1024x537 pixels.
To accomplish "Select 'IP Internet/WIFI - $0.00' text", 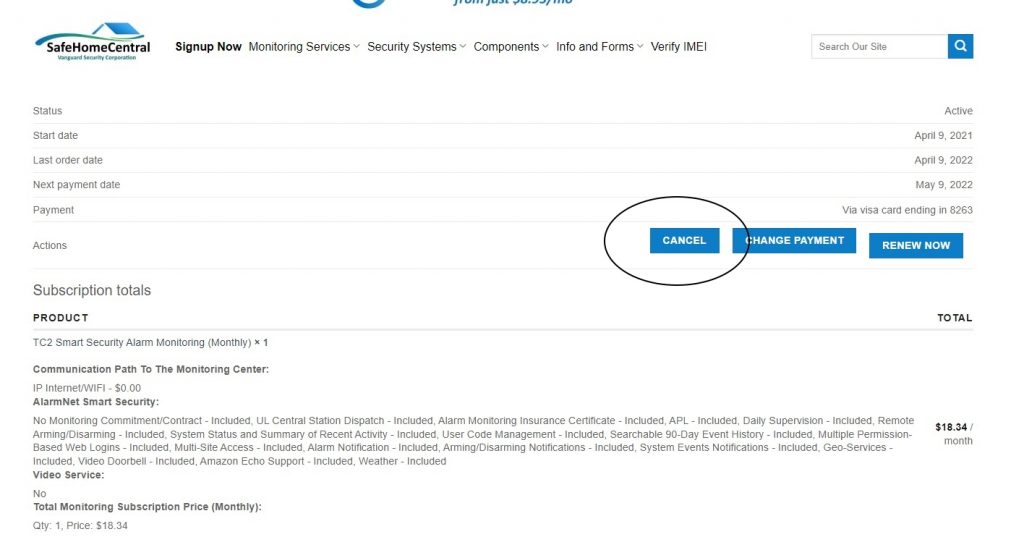I will (x=87, y=388).
